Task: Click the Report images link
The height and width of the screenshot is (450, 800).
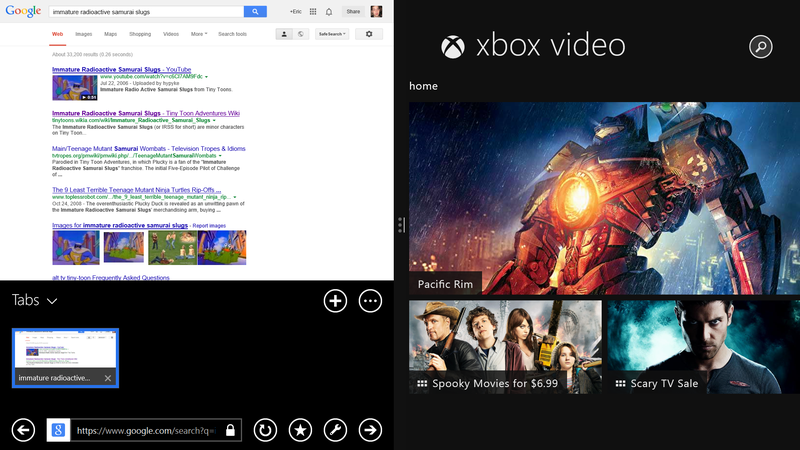Action: point(209,226)
